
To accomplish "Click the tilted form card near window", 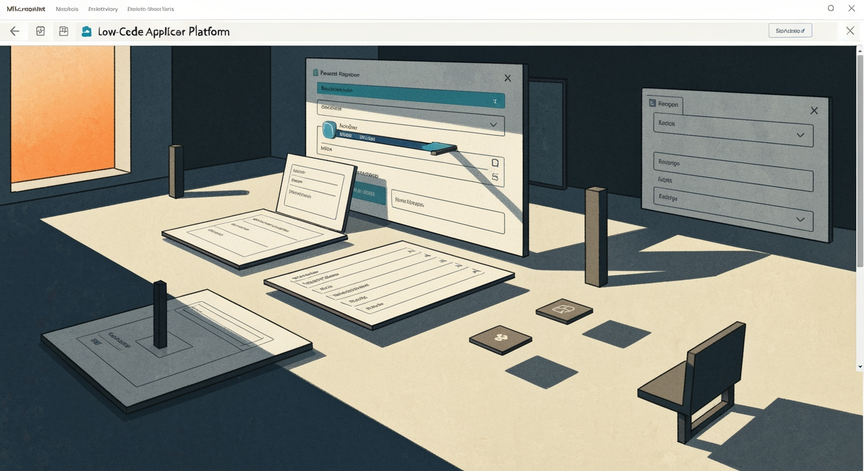I will 316,192.
